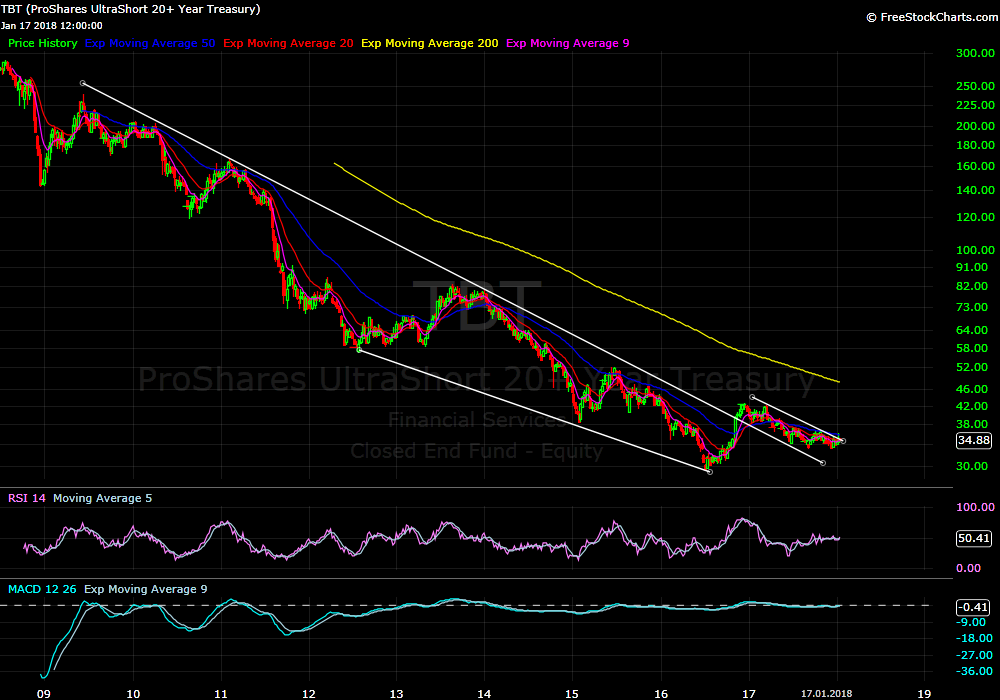Click the year 17 time-axis label
This screenshot has height=700, width=1000.
[749, 694]
